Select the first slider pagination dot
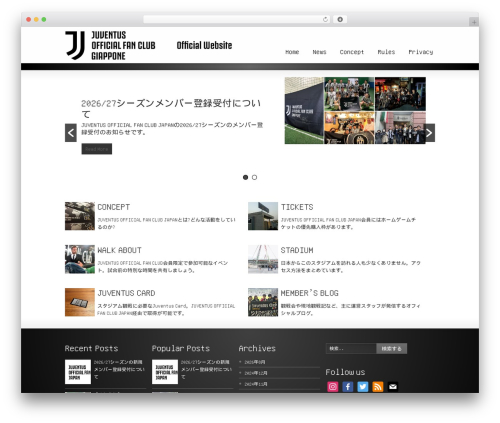Screen dimensions: 500x423 (x=245, y=177)
